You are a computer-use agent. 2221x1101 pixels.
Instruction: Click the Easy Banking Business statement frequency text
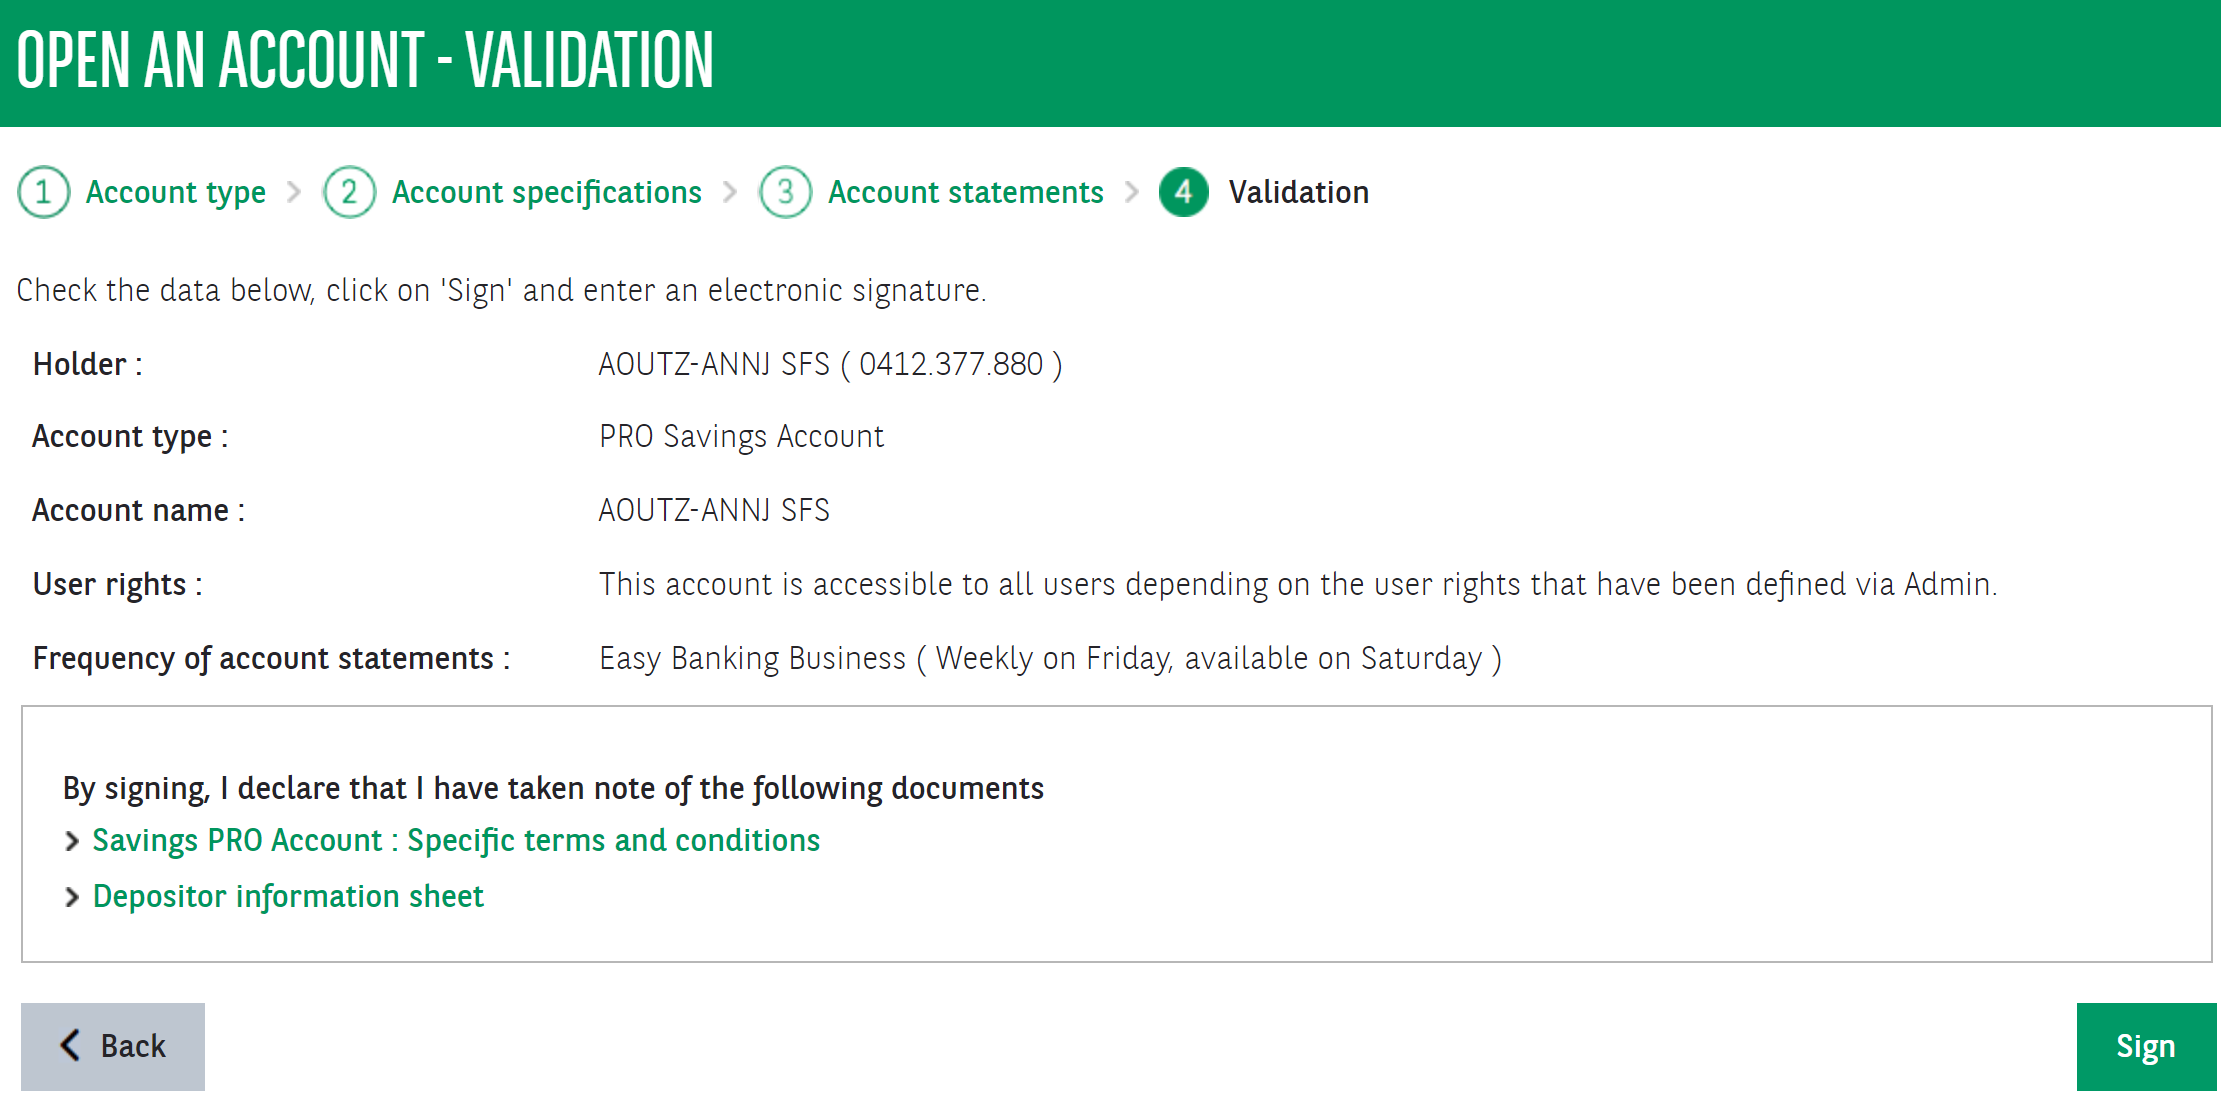click(1050, 659)
